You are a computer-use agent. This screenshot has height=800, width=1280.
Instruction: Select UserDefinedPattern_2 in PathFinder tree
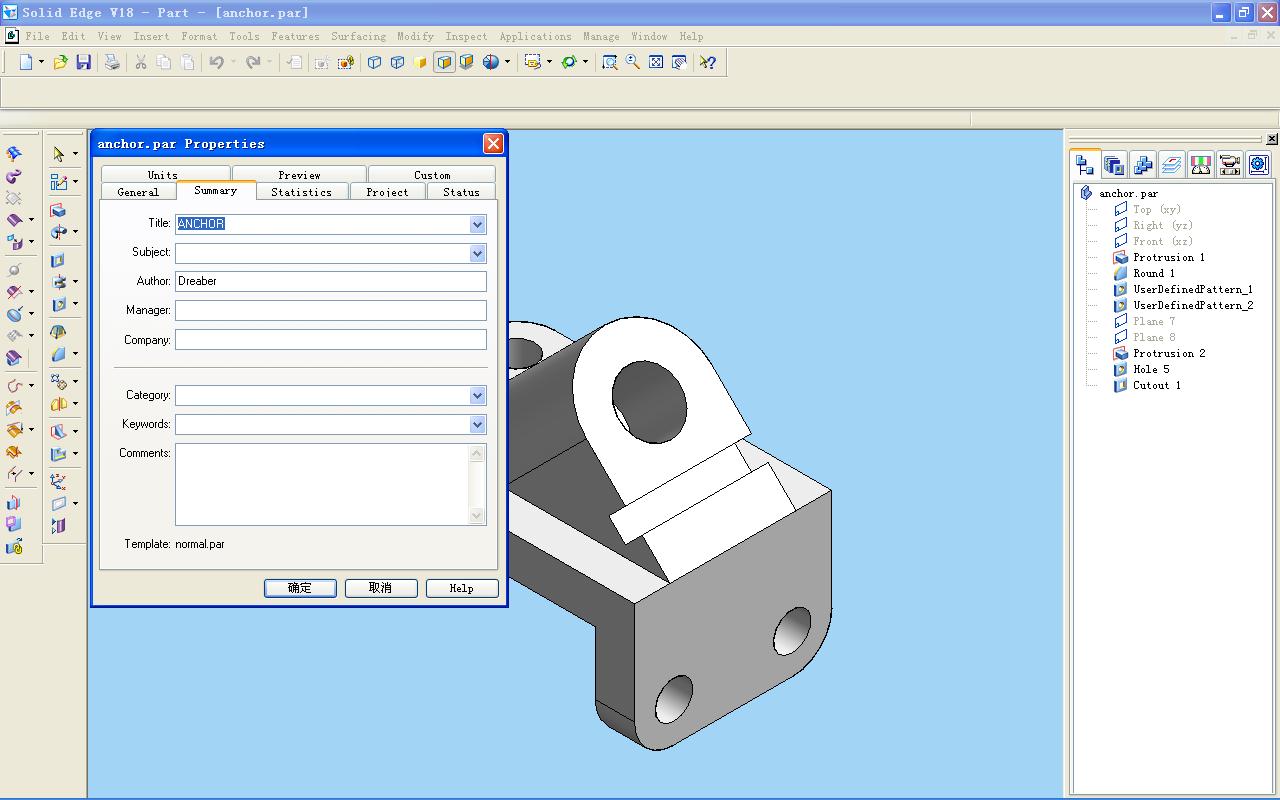tap(1192, 305)
